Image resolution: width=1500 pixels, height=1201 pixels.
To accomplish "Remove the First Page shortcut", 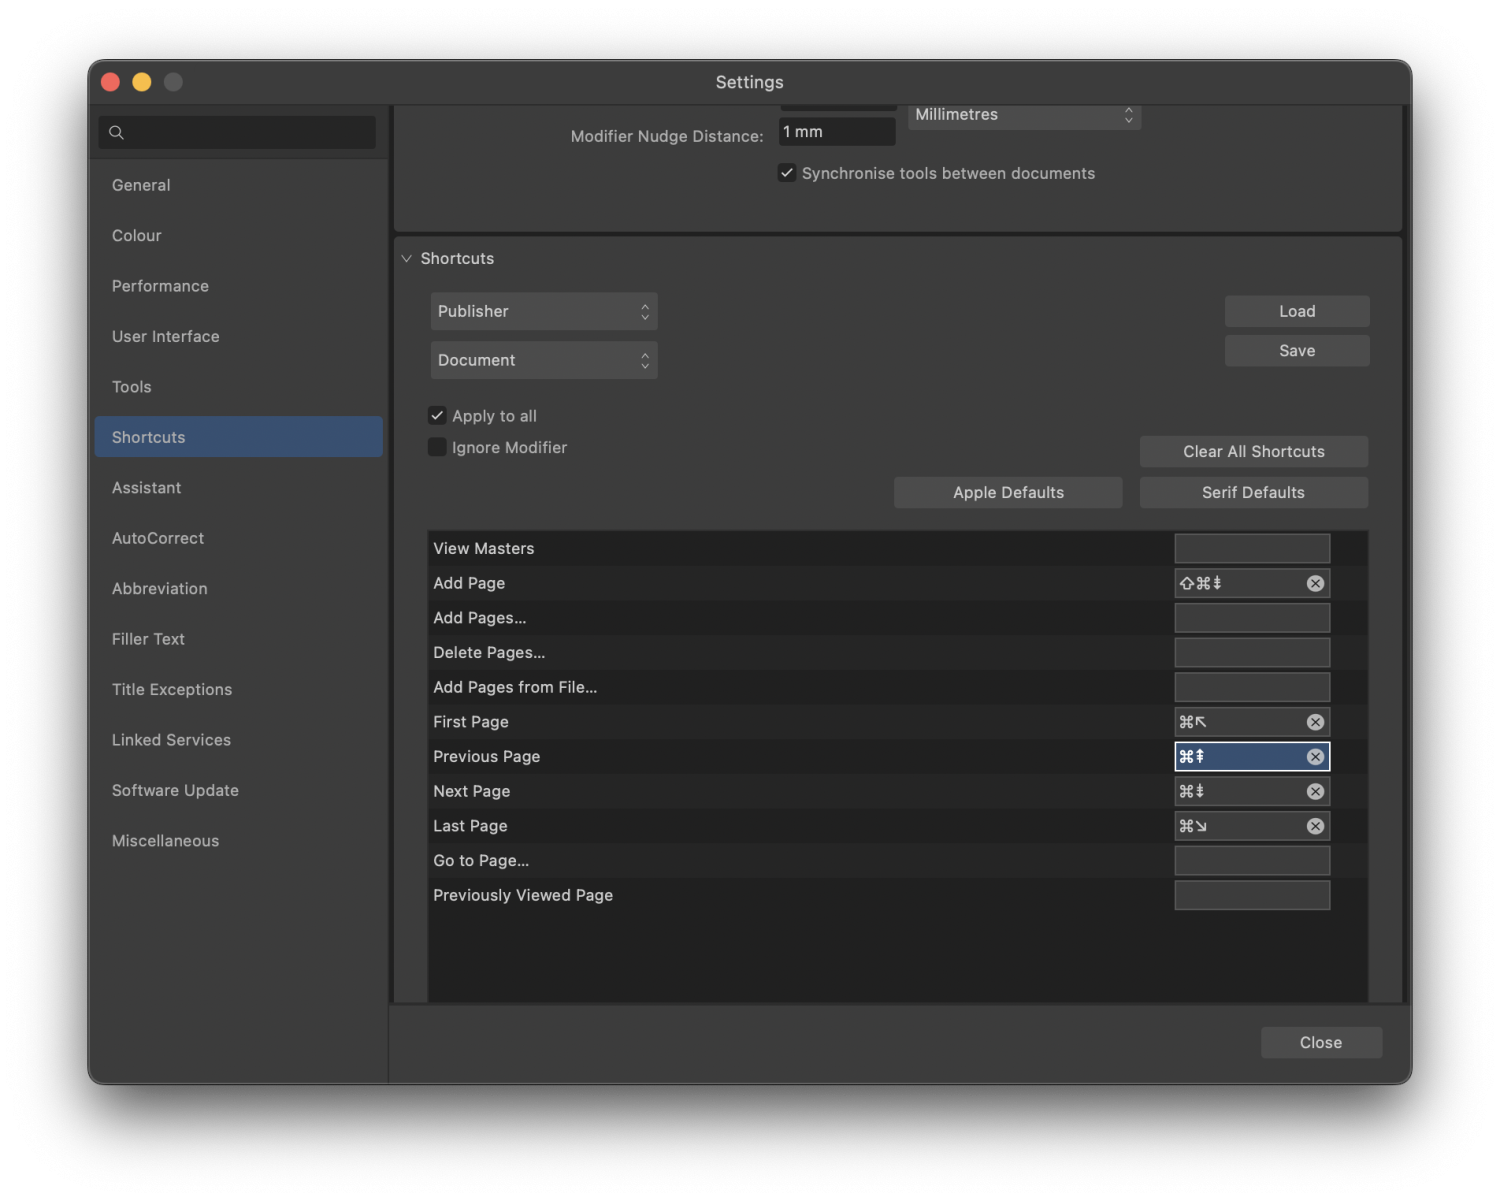I will click(1315, 721).
